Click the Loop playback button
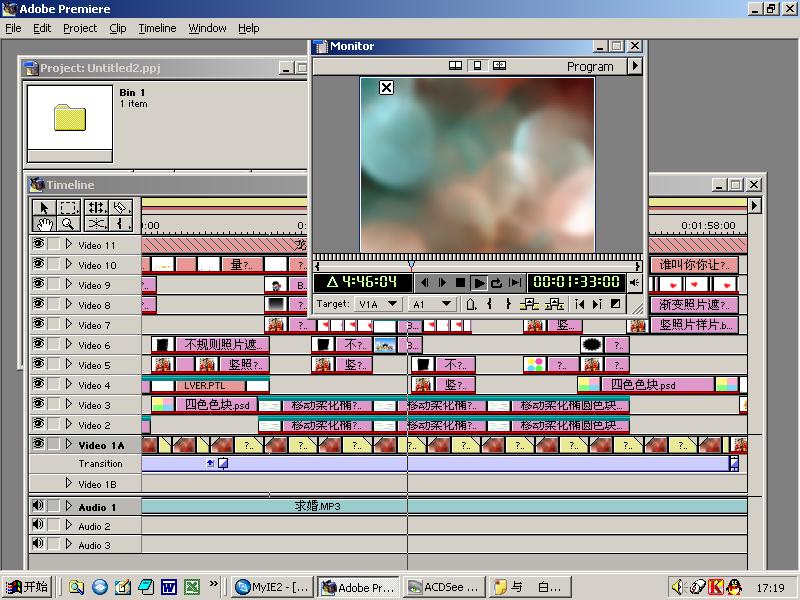The image size is (800, 600). (x=496, y=282)
